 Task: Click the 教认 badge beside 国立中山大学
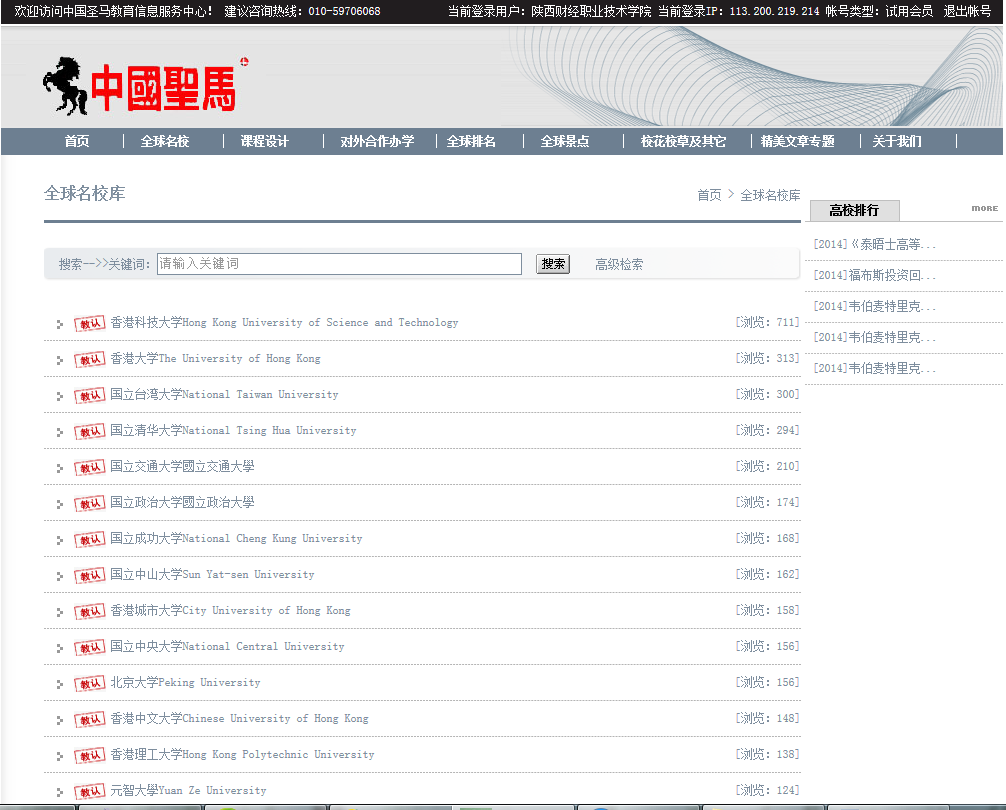click(x=90, y=575)
